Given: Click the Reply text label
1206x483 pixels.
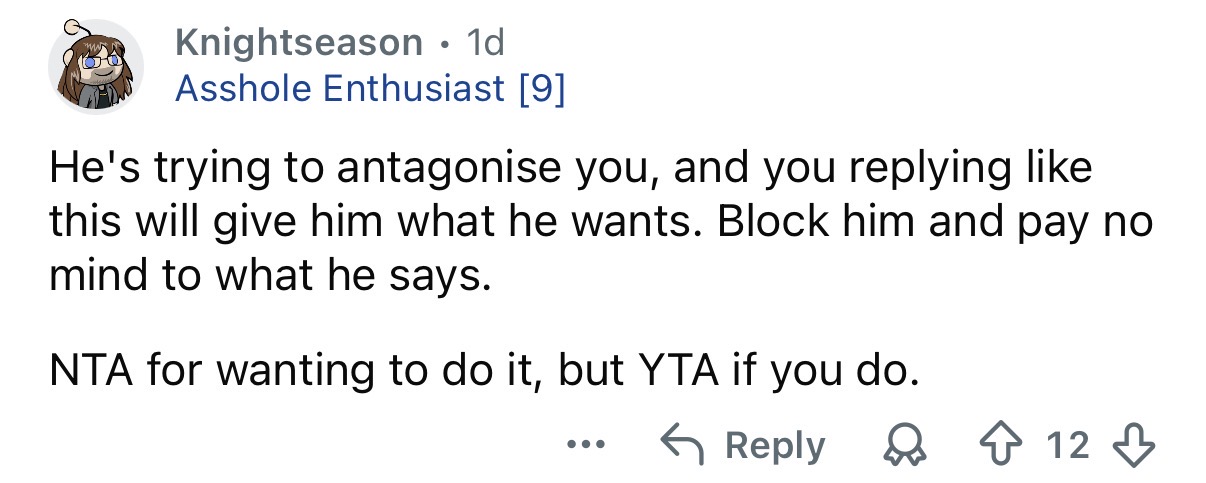Looking at the screenshot, I should click(x=775, y=445).
